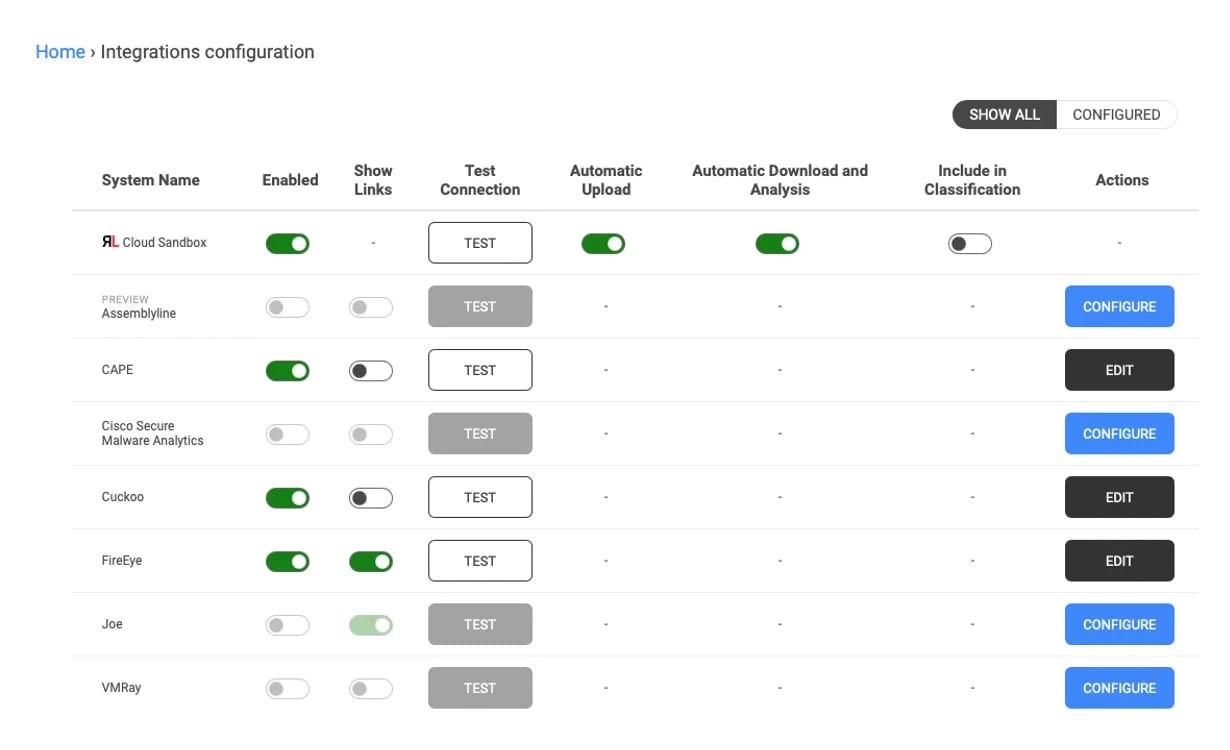Image resolution: width=1230 pixels, height=750 pixels.
Task: Toggle Cisco Secure Malware Analytics Show Links
Action: (x=371, y=434)
